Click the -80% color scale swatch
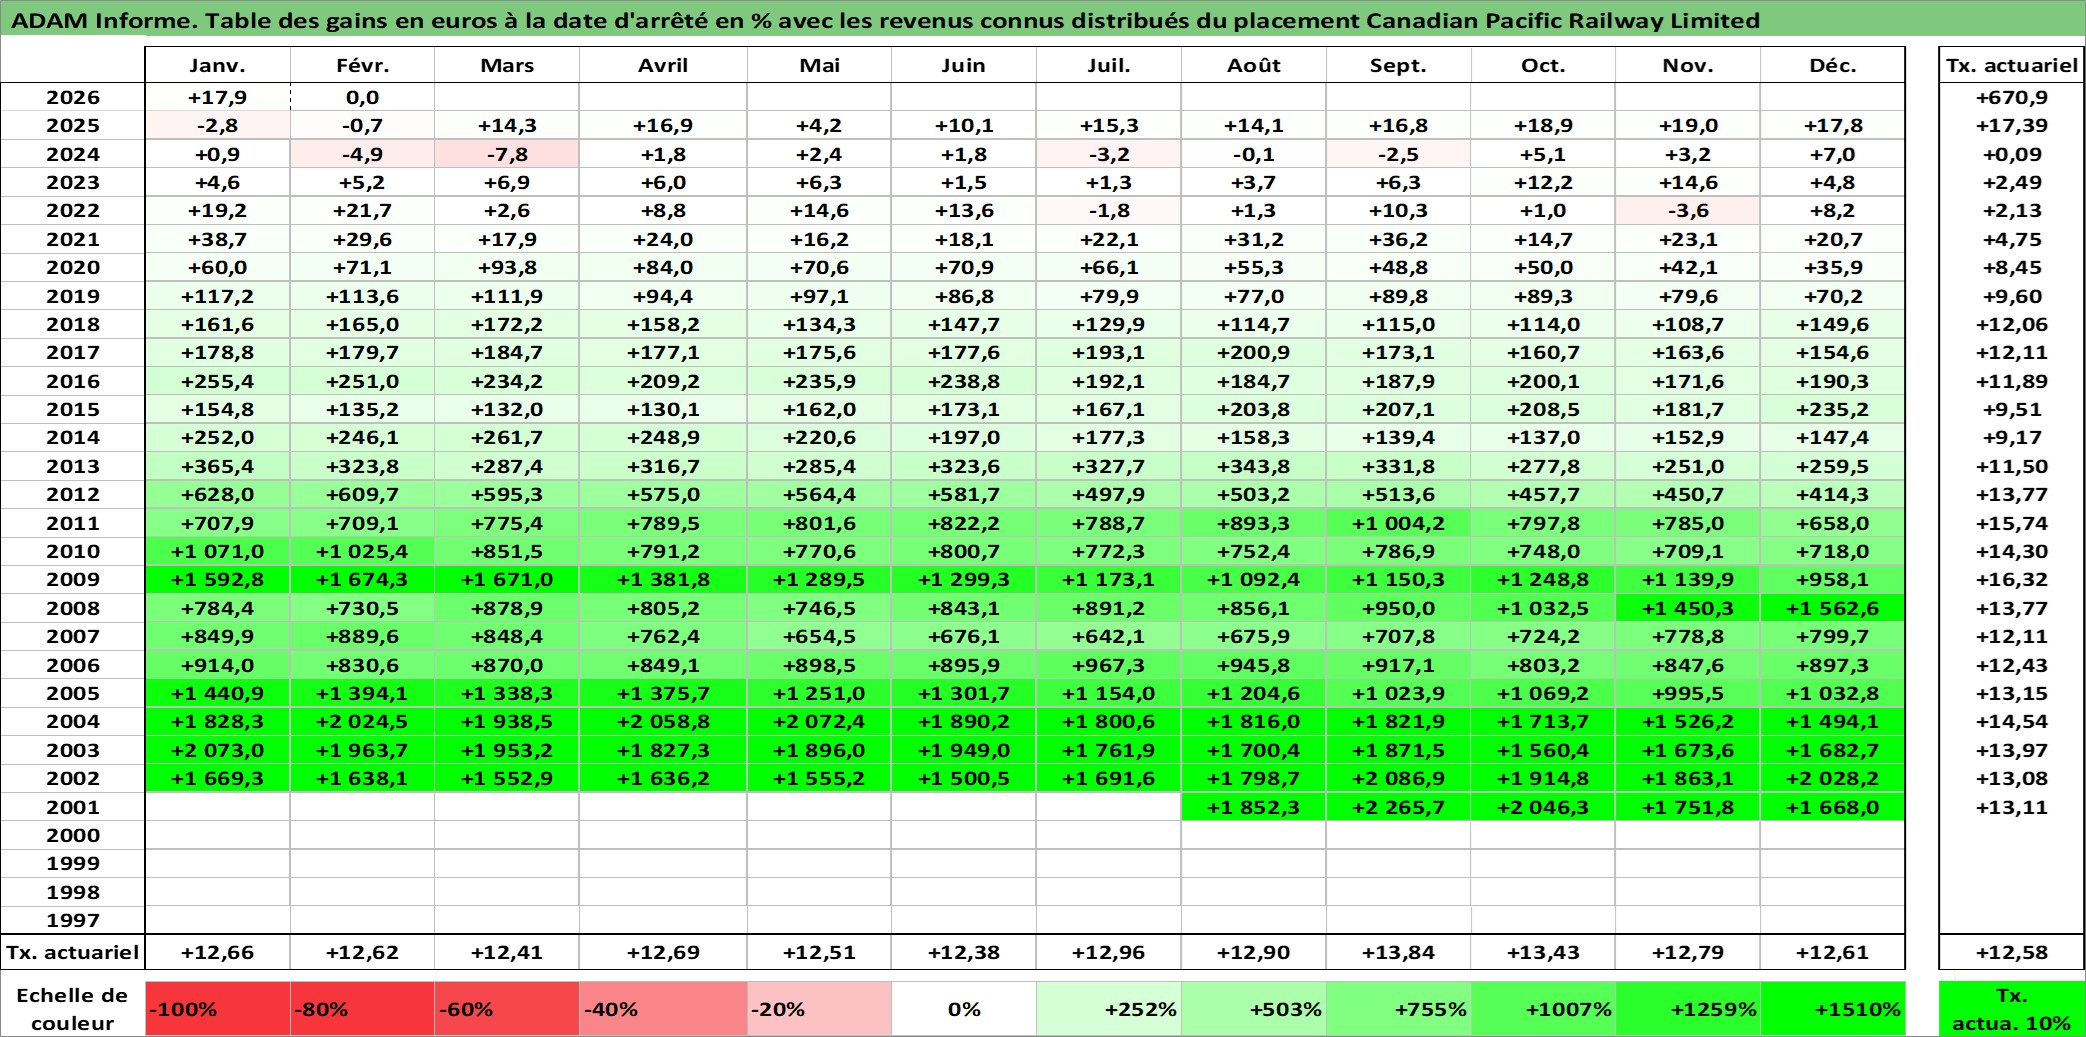The image size is (2086, 1037). point(362,1009)
